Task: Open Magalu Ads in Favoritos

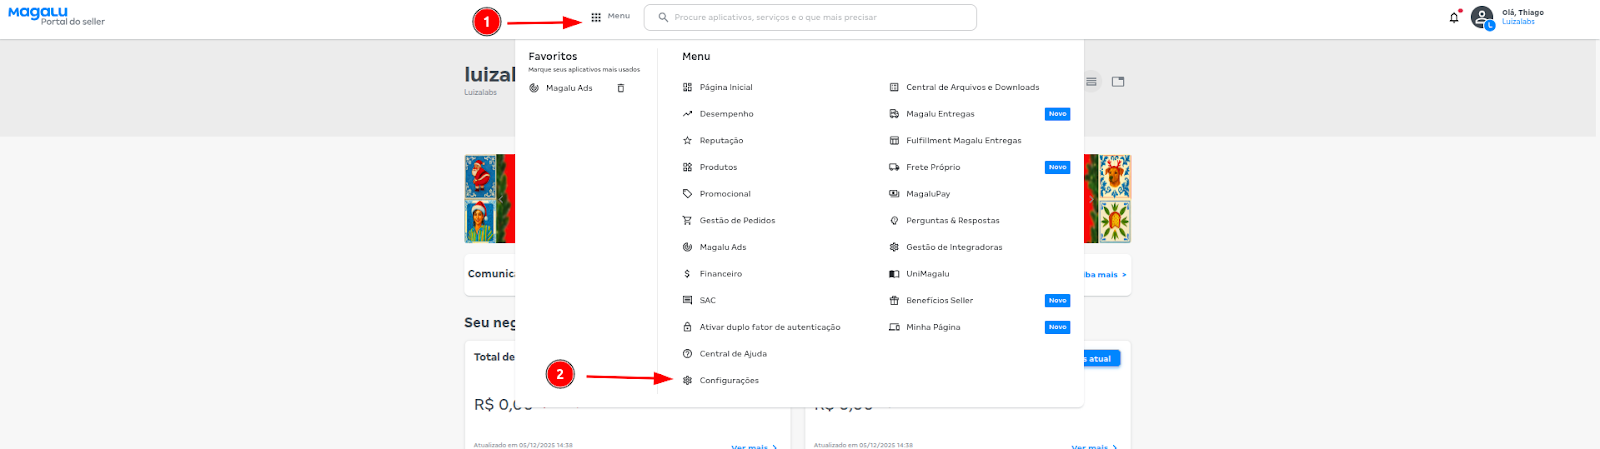Action: pos(569,88)
